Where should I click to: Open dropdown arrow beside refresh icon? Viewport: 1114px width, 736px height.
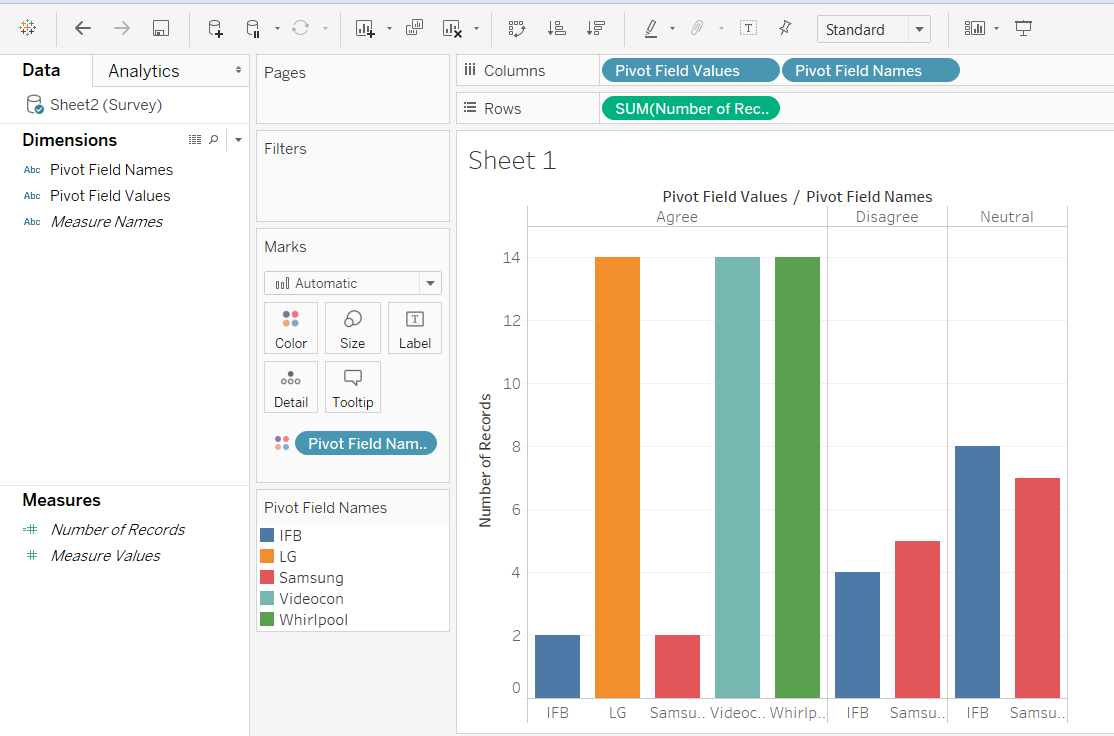pos(325,28)
